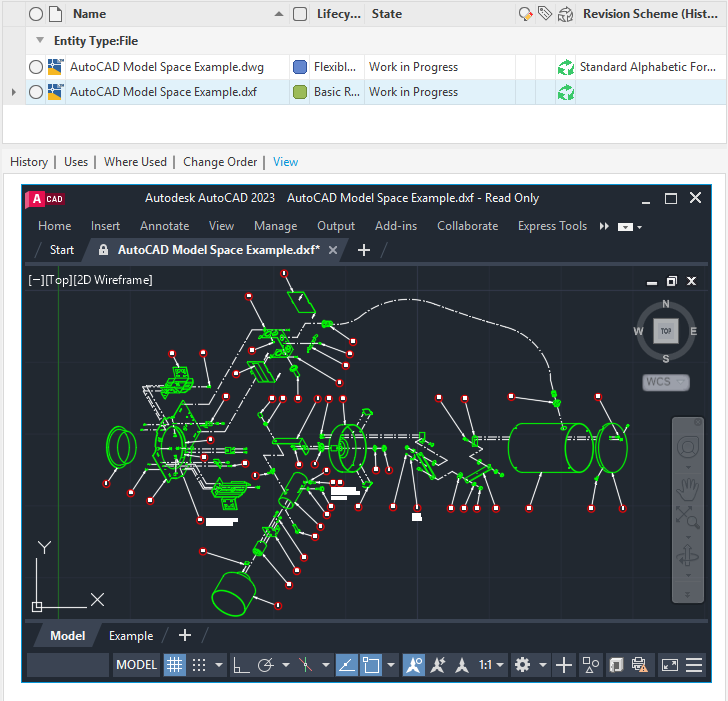Click the [Top] view control label
This screenshot has width=728, height=701.
[59, 280]
